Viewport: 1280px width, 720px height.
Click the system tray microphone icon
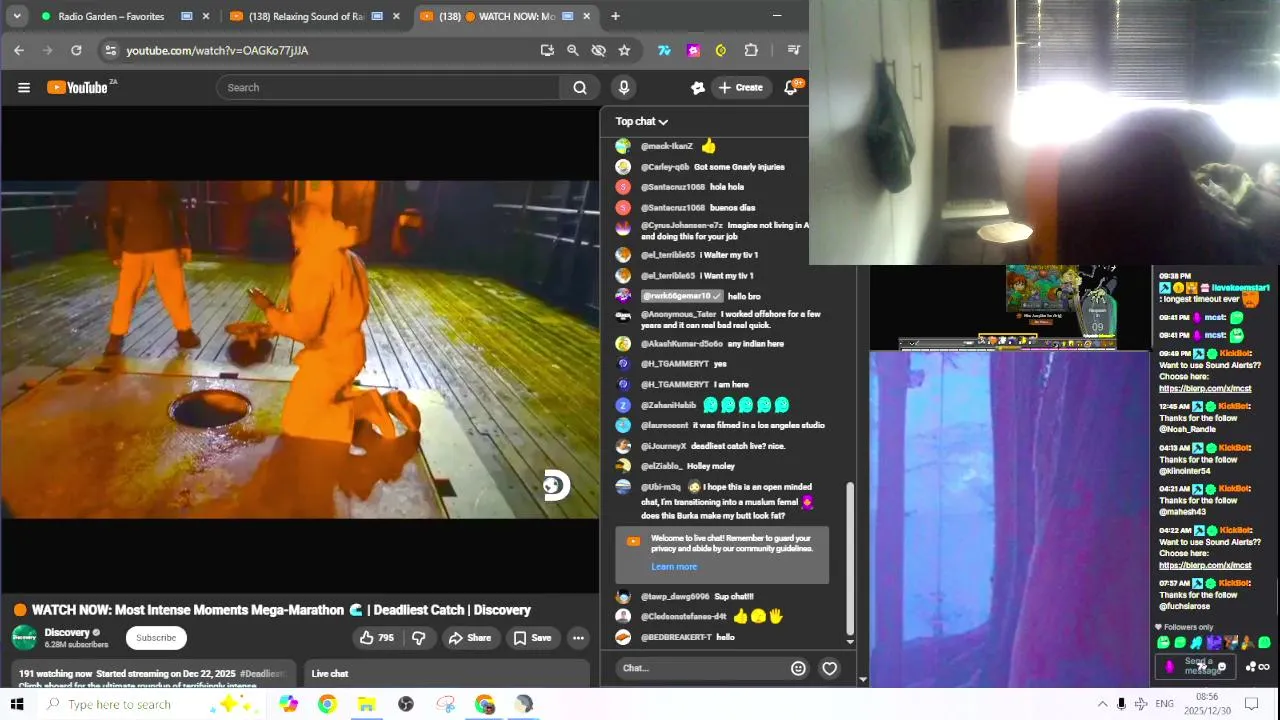[1121, 704]
